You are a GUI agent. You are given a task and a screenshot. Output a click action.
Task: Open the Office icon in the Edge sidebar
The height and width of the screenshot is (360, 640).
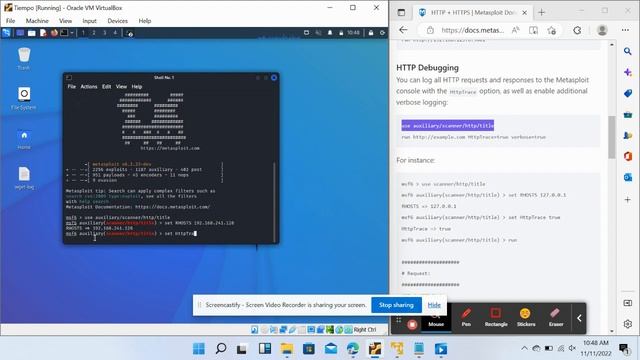[628, 156]
